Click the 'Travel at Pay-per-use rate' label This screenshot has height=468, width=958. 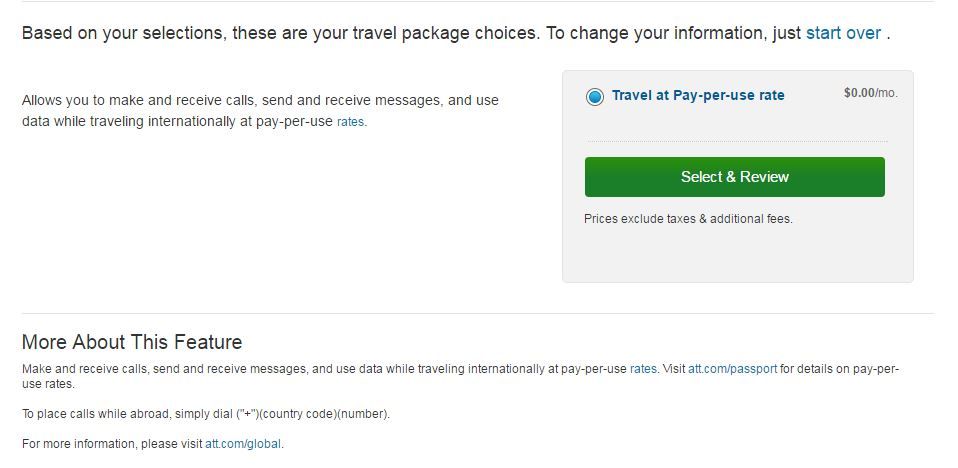pos(698,96)
